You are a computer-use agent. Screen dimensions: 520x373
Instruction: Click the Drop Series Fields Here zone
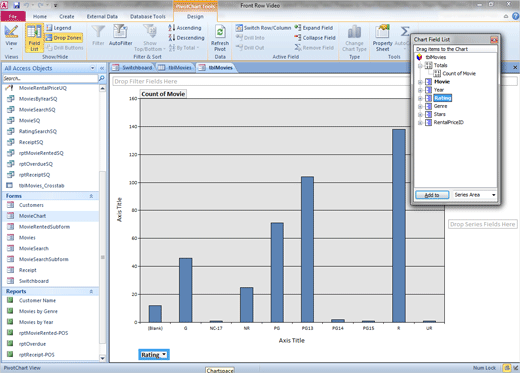coord(482,224)
